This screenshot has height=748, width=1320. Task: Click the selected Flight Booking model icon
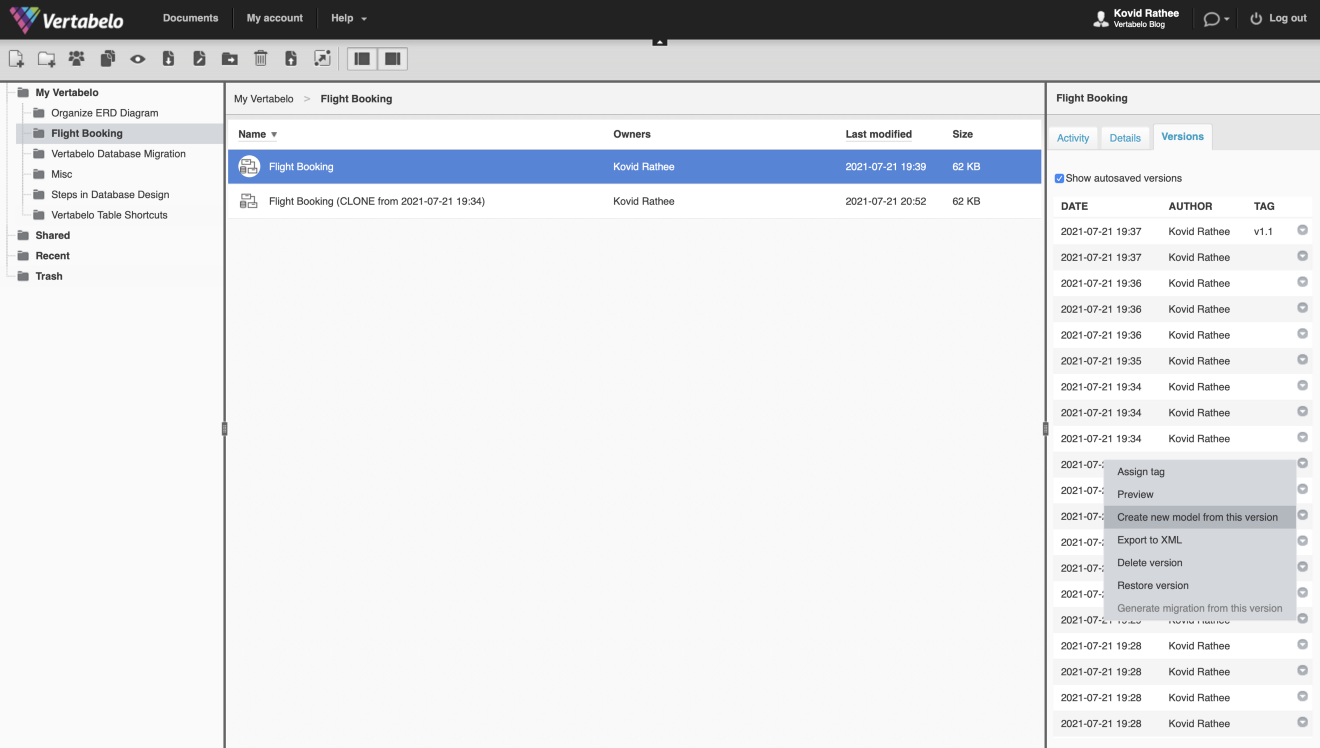coord(249,167)
